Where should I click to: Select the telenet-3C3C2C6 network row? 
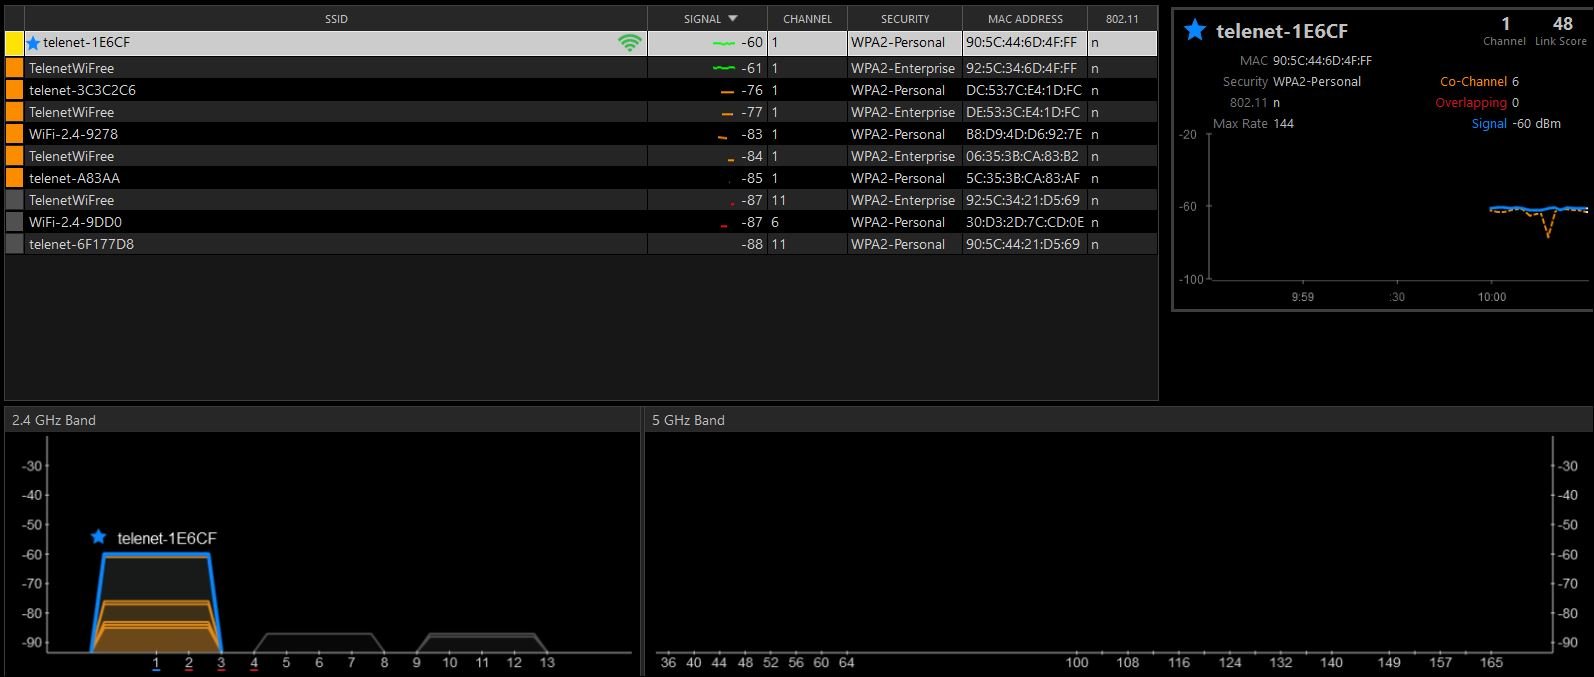[x=581, y=90]
